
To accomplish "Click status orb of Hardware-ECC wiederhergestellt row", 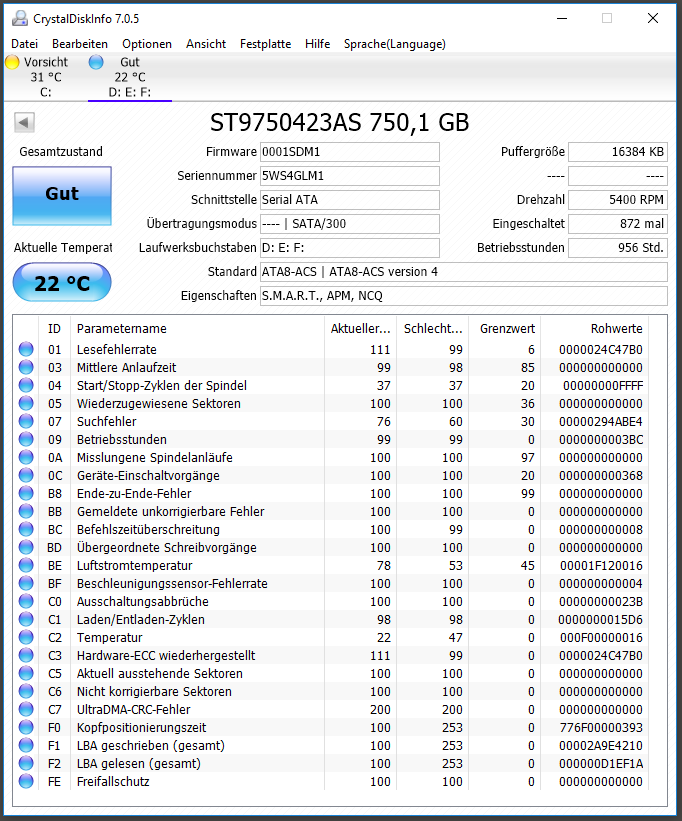I will (x=26, y=655).
